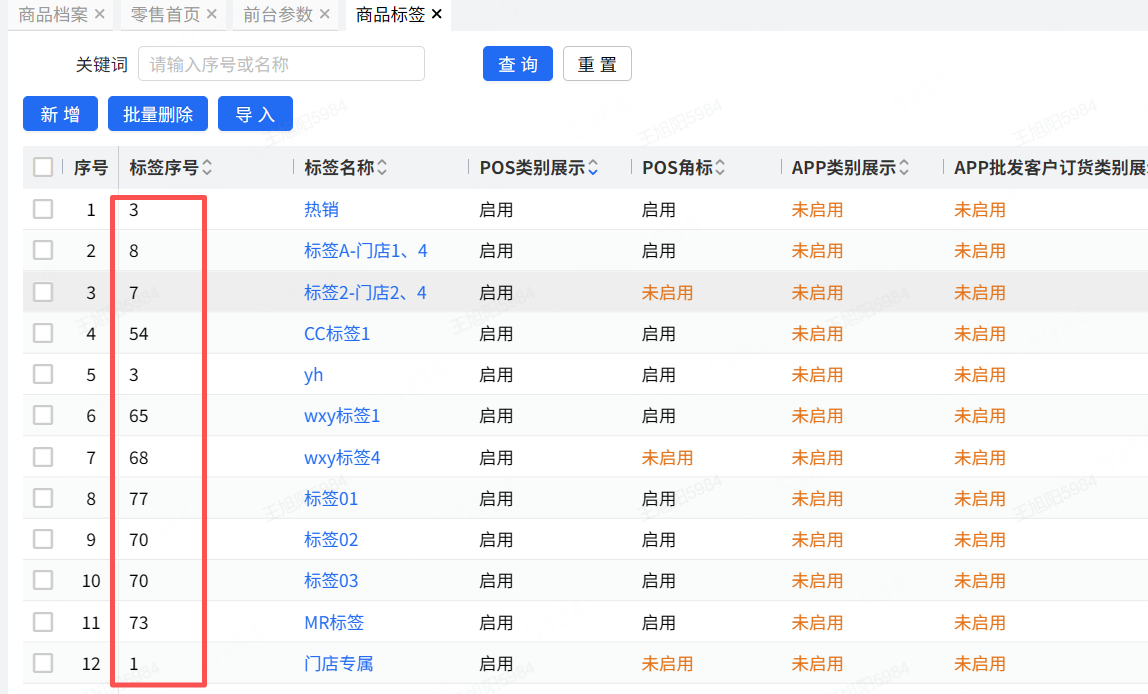This screenshot has height=694, width=1148.
Task: Open the CC标签1 link
Action: 337,334
